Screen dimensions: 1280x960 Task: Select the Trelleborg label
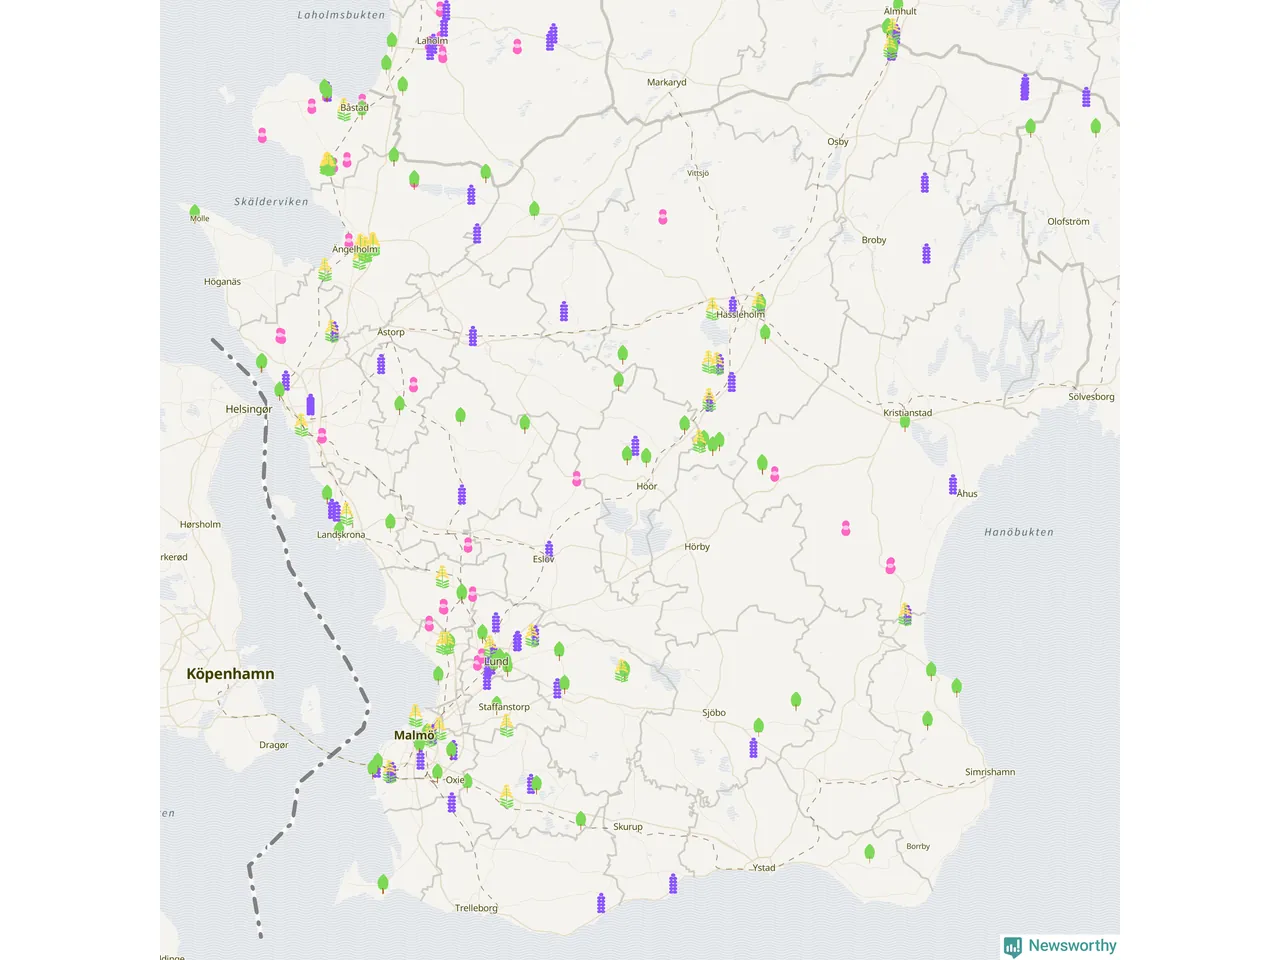(x=476, y=908)
